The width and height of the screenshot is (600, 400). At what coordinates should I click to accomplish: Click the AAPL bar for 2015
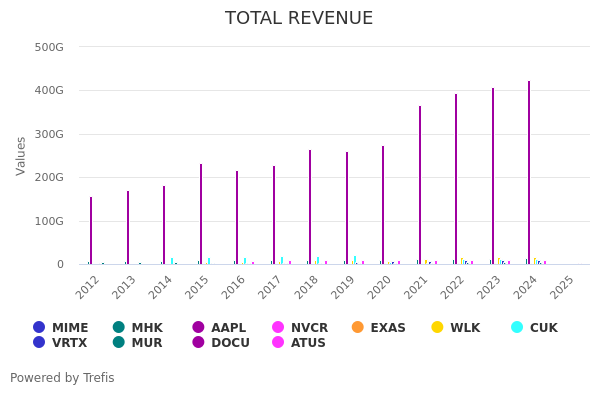[201, 215]
